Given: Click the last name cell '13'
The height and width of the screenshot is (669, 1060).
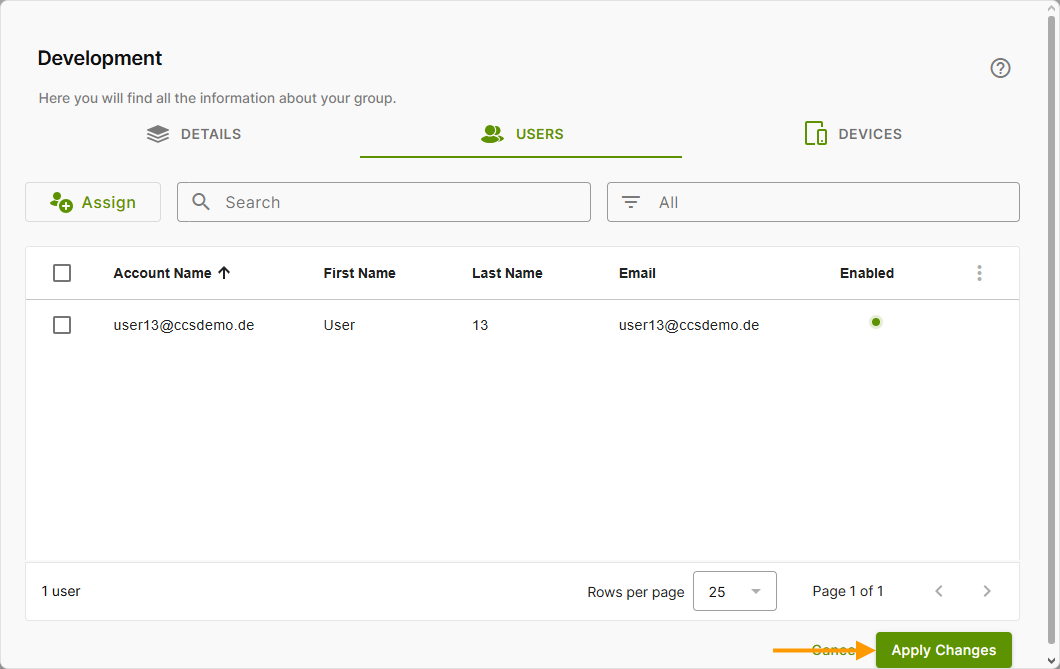Looking at the screenshot, I should point(480,325).
